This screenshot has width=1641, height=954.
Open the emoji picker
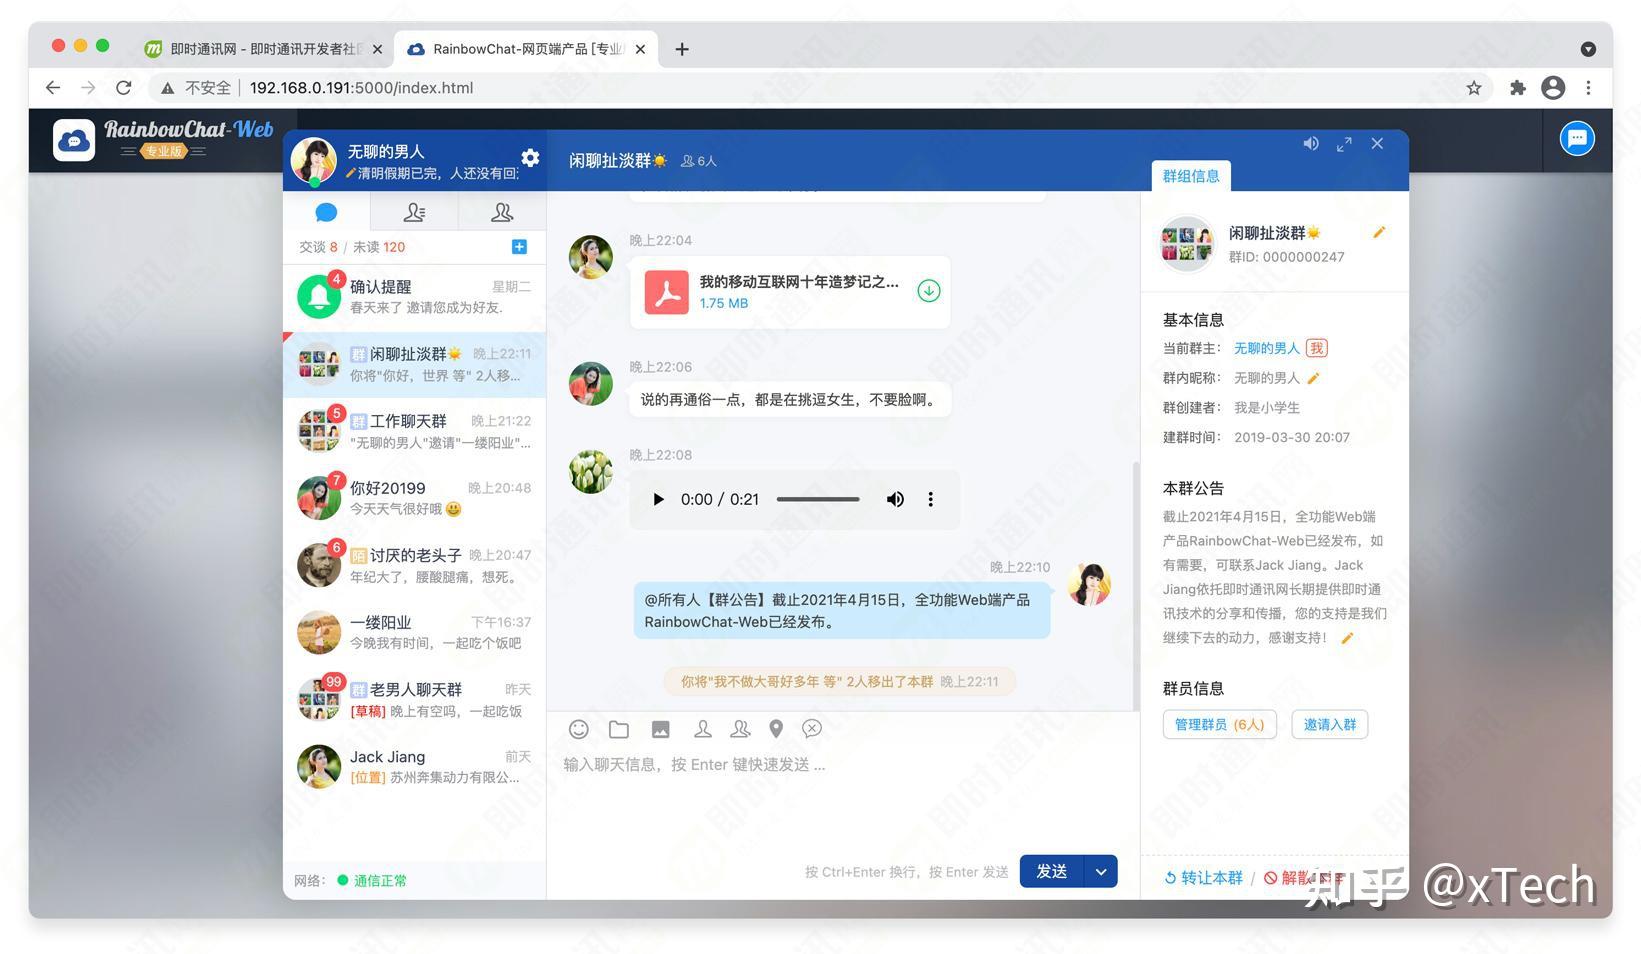tap(578, 729)
